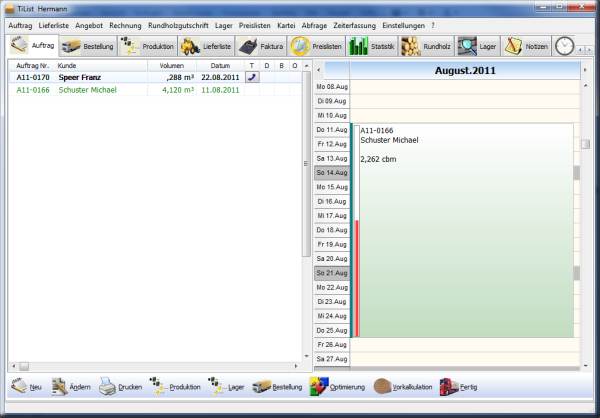Select calendar day So 21.Aug
Viewport: 600px width, 418px height.
[332, 273]
